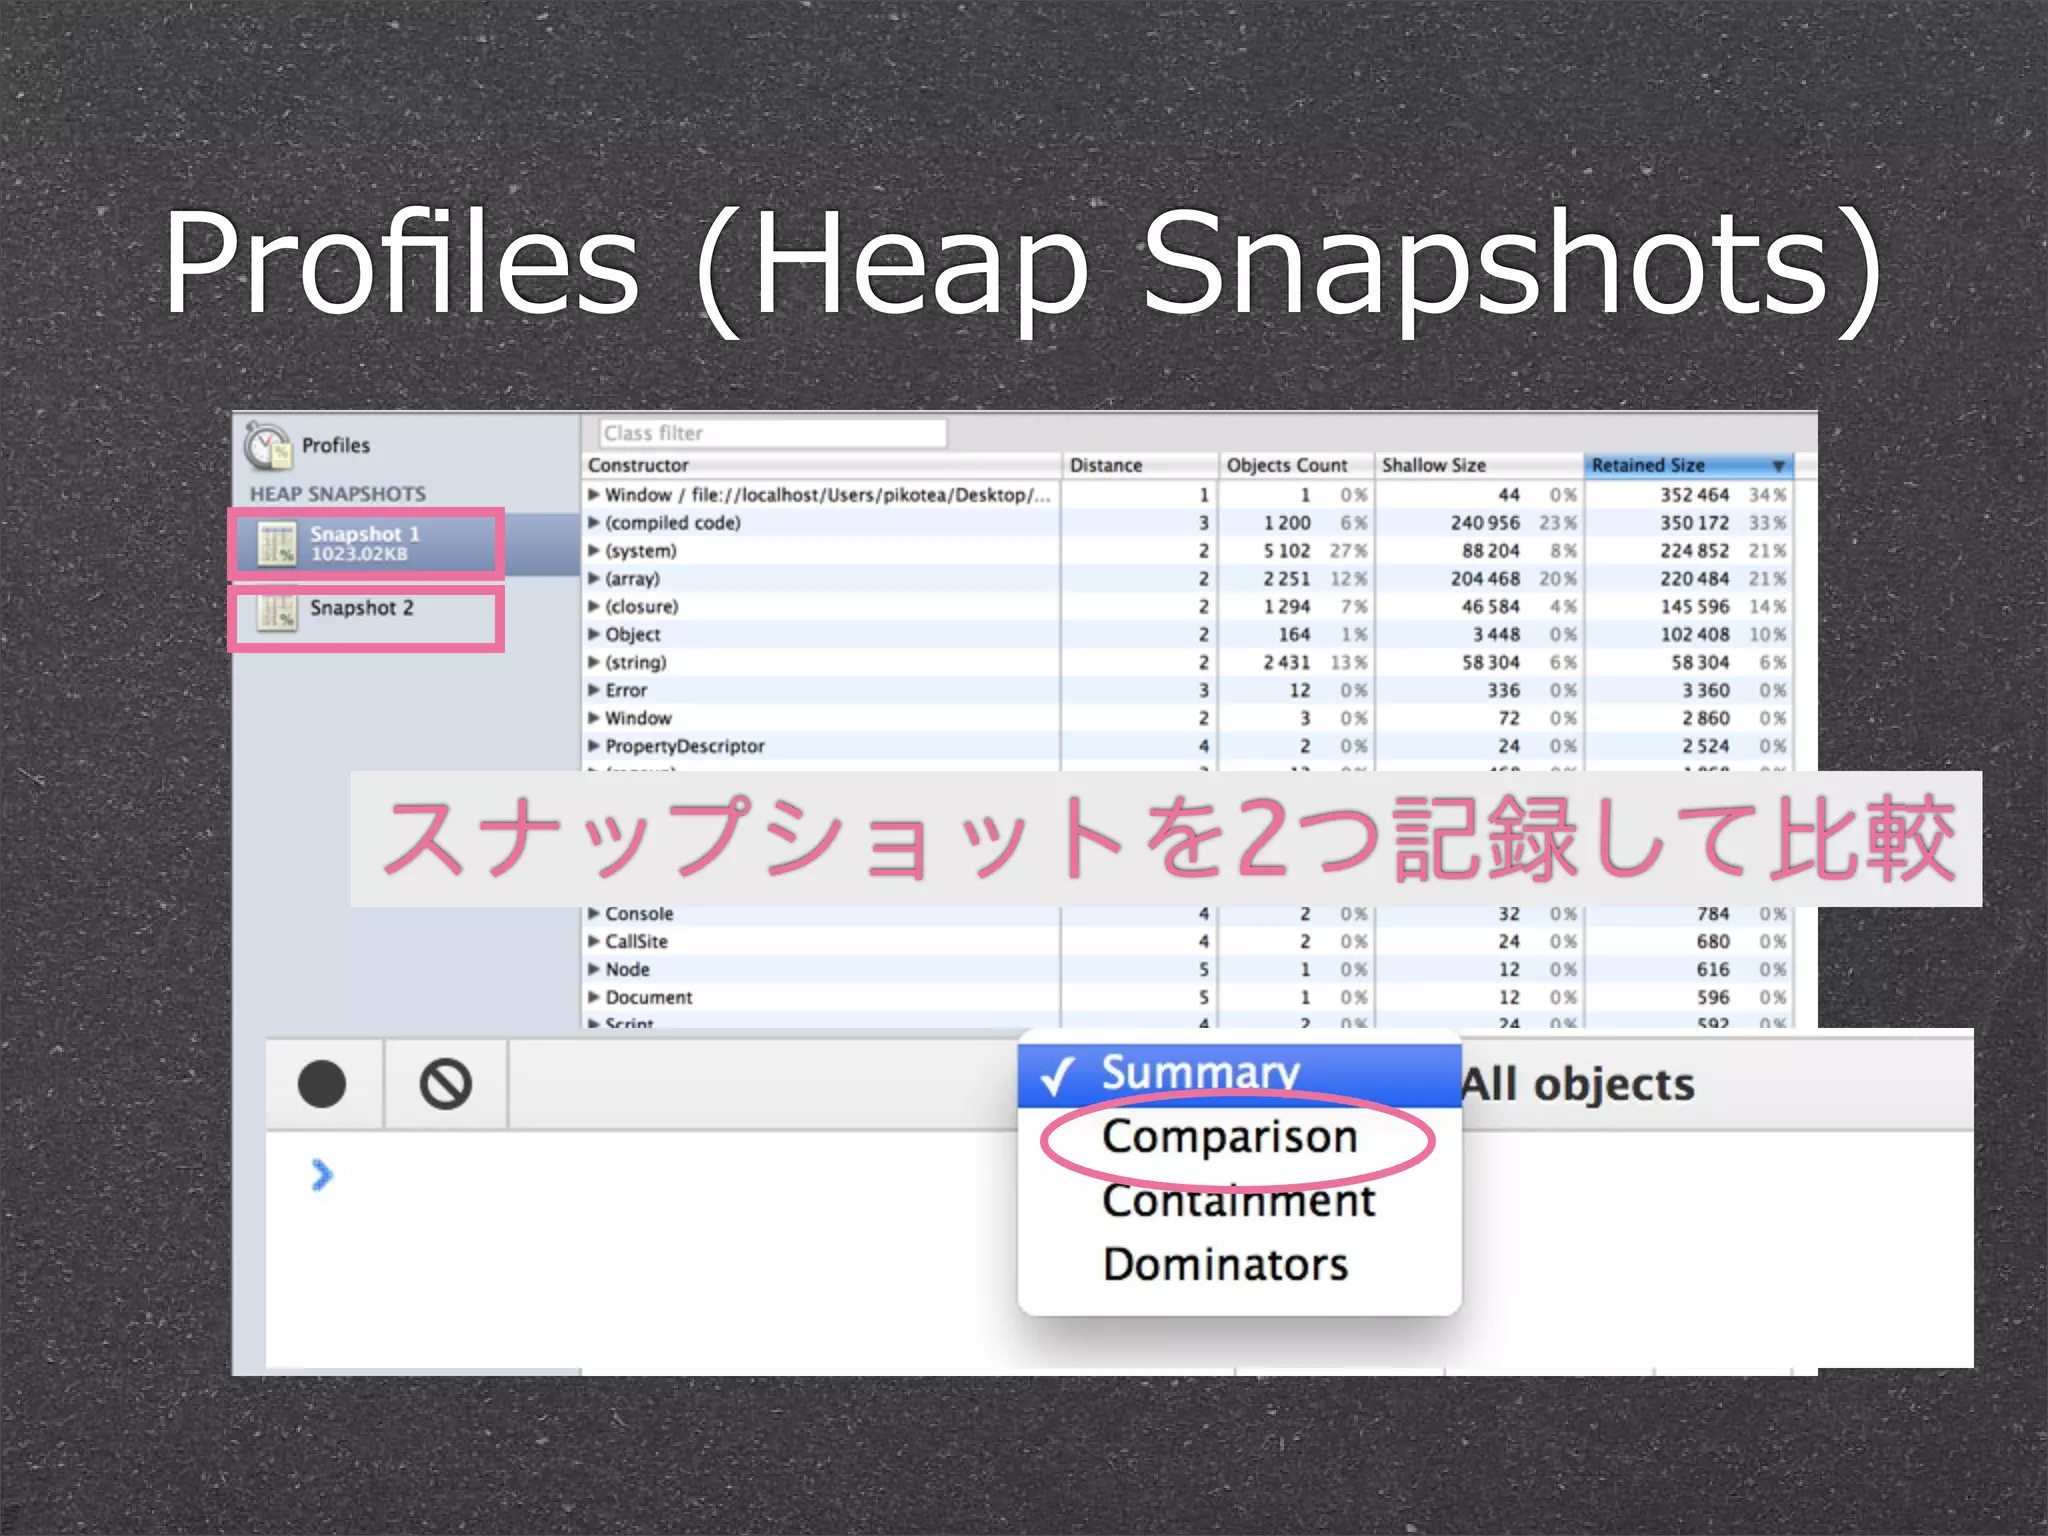Click shallow size value 204 468

(1485, 579)
